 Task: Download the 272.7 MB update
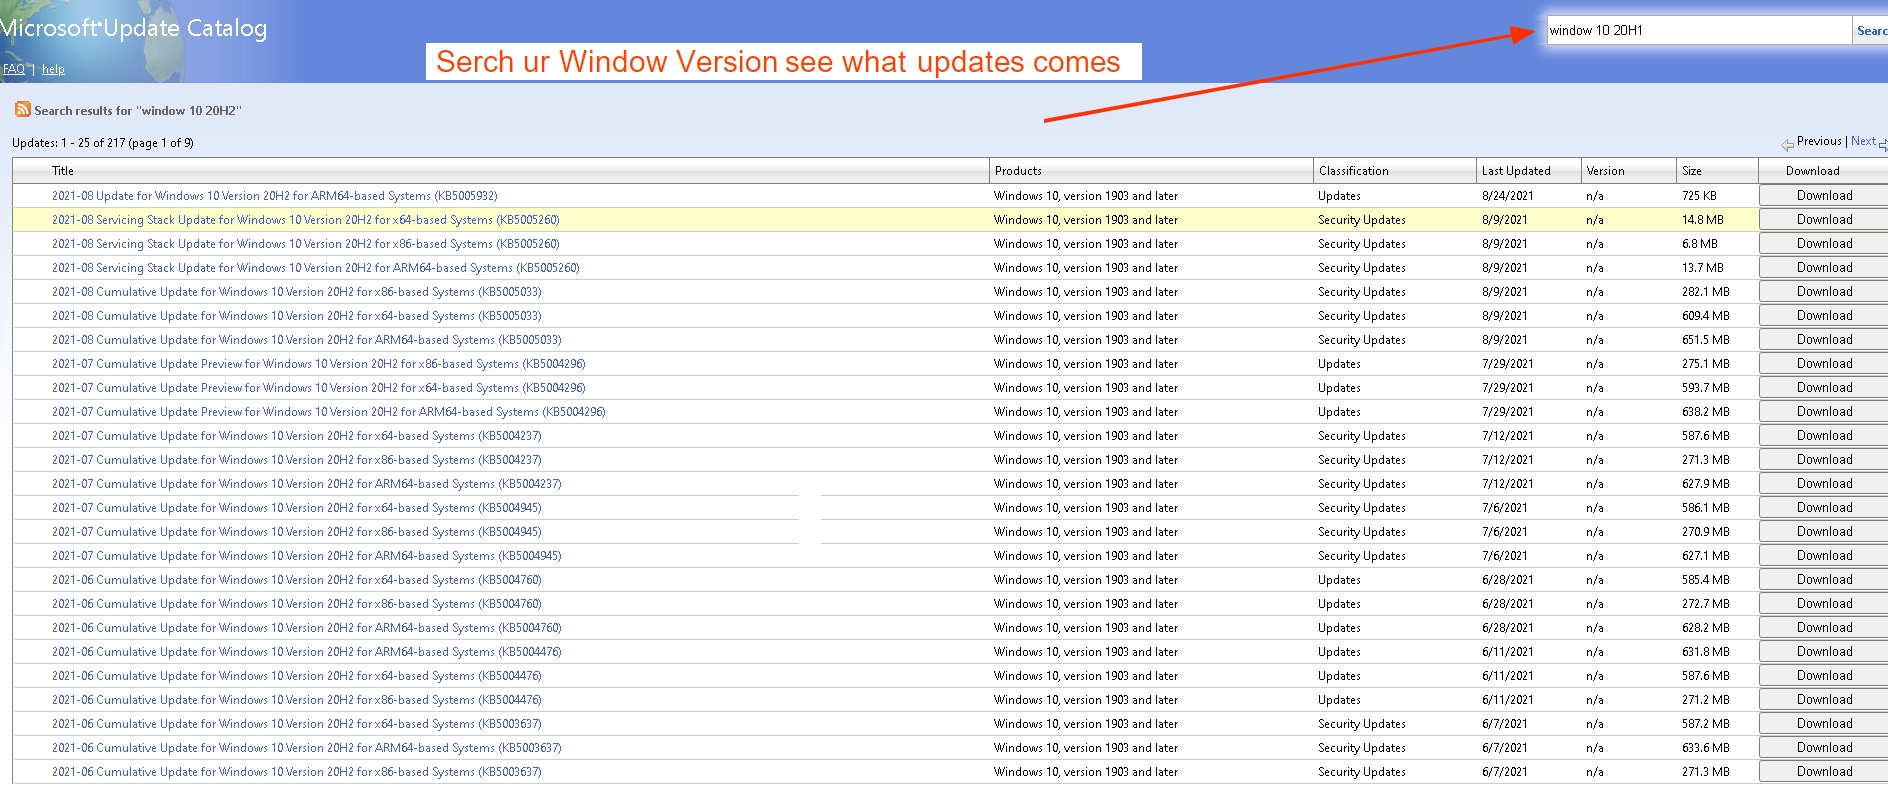click(x=1824, y=604)
